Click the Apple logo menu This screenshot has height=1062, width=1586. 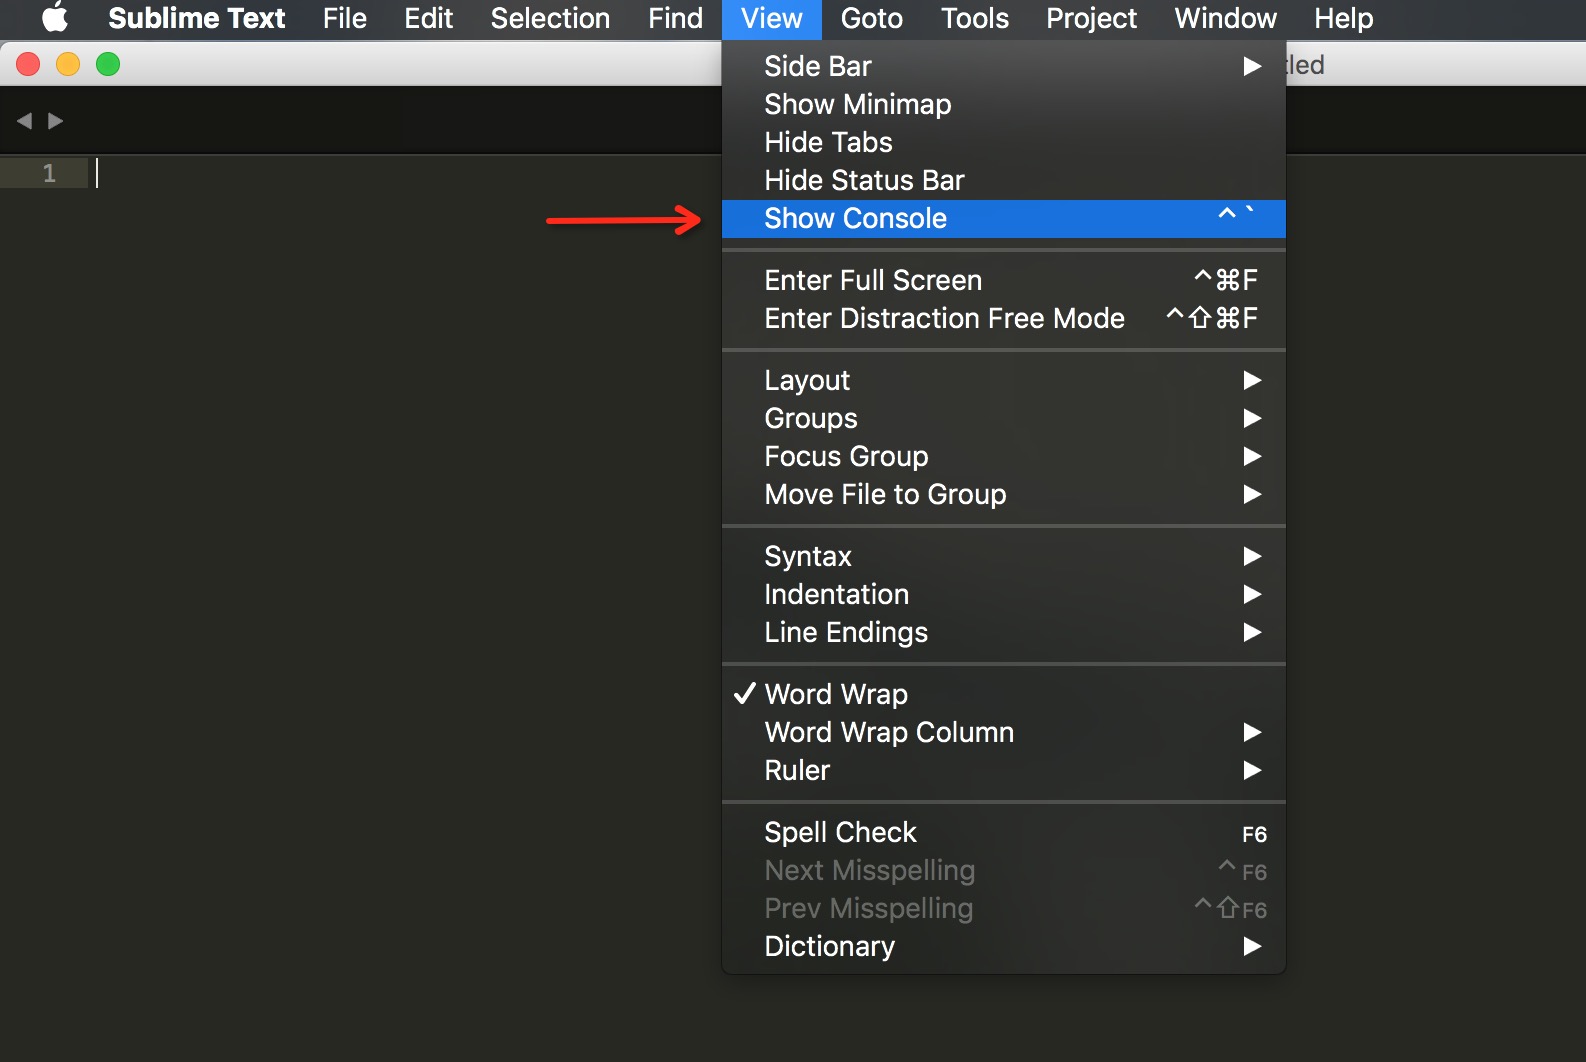pos(55,18)
